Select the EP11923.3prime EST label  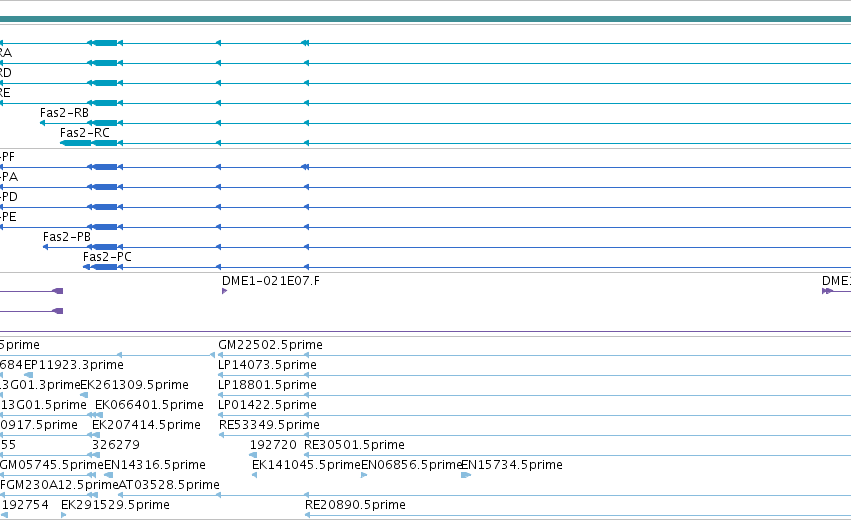pos(74,365)
